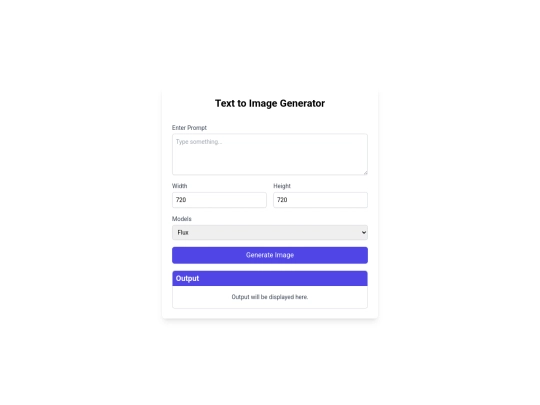Focus the Width input field

219,200
